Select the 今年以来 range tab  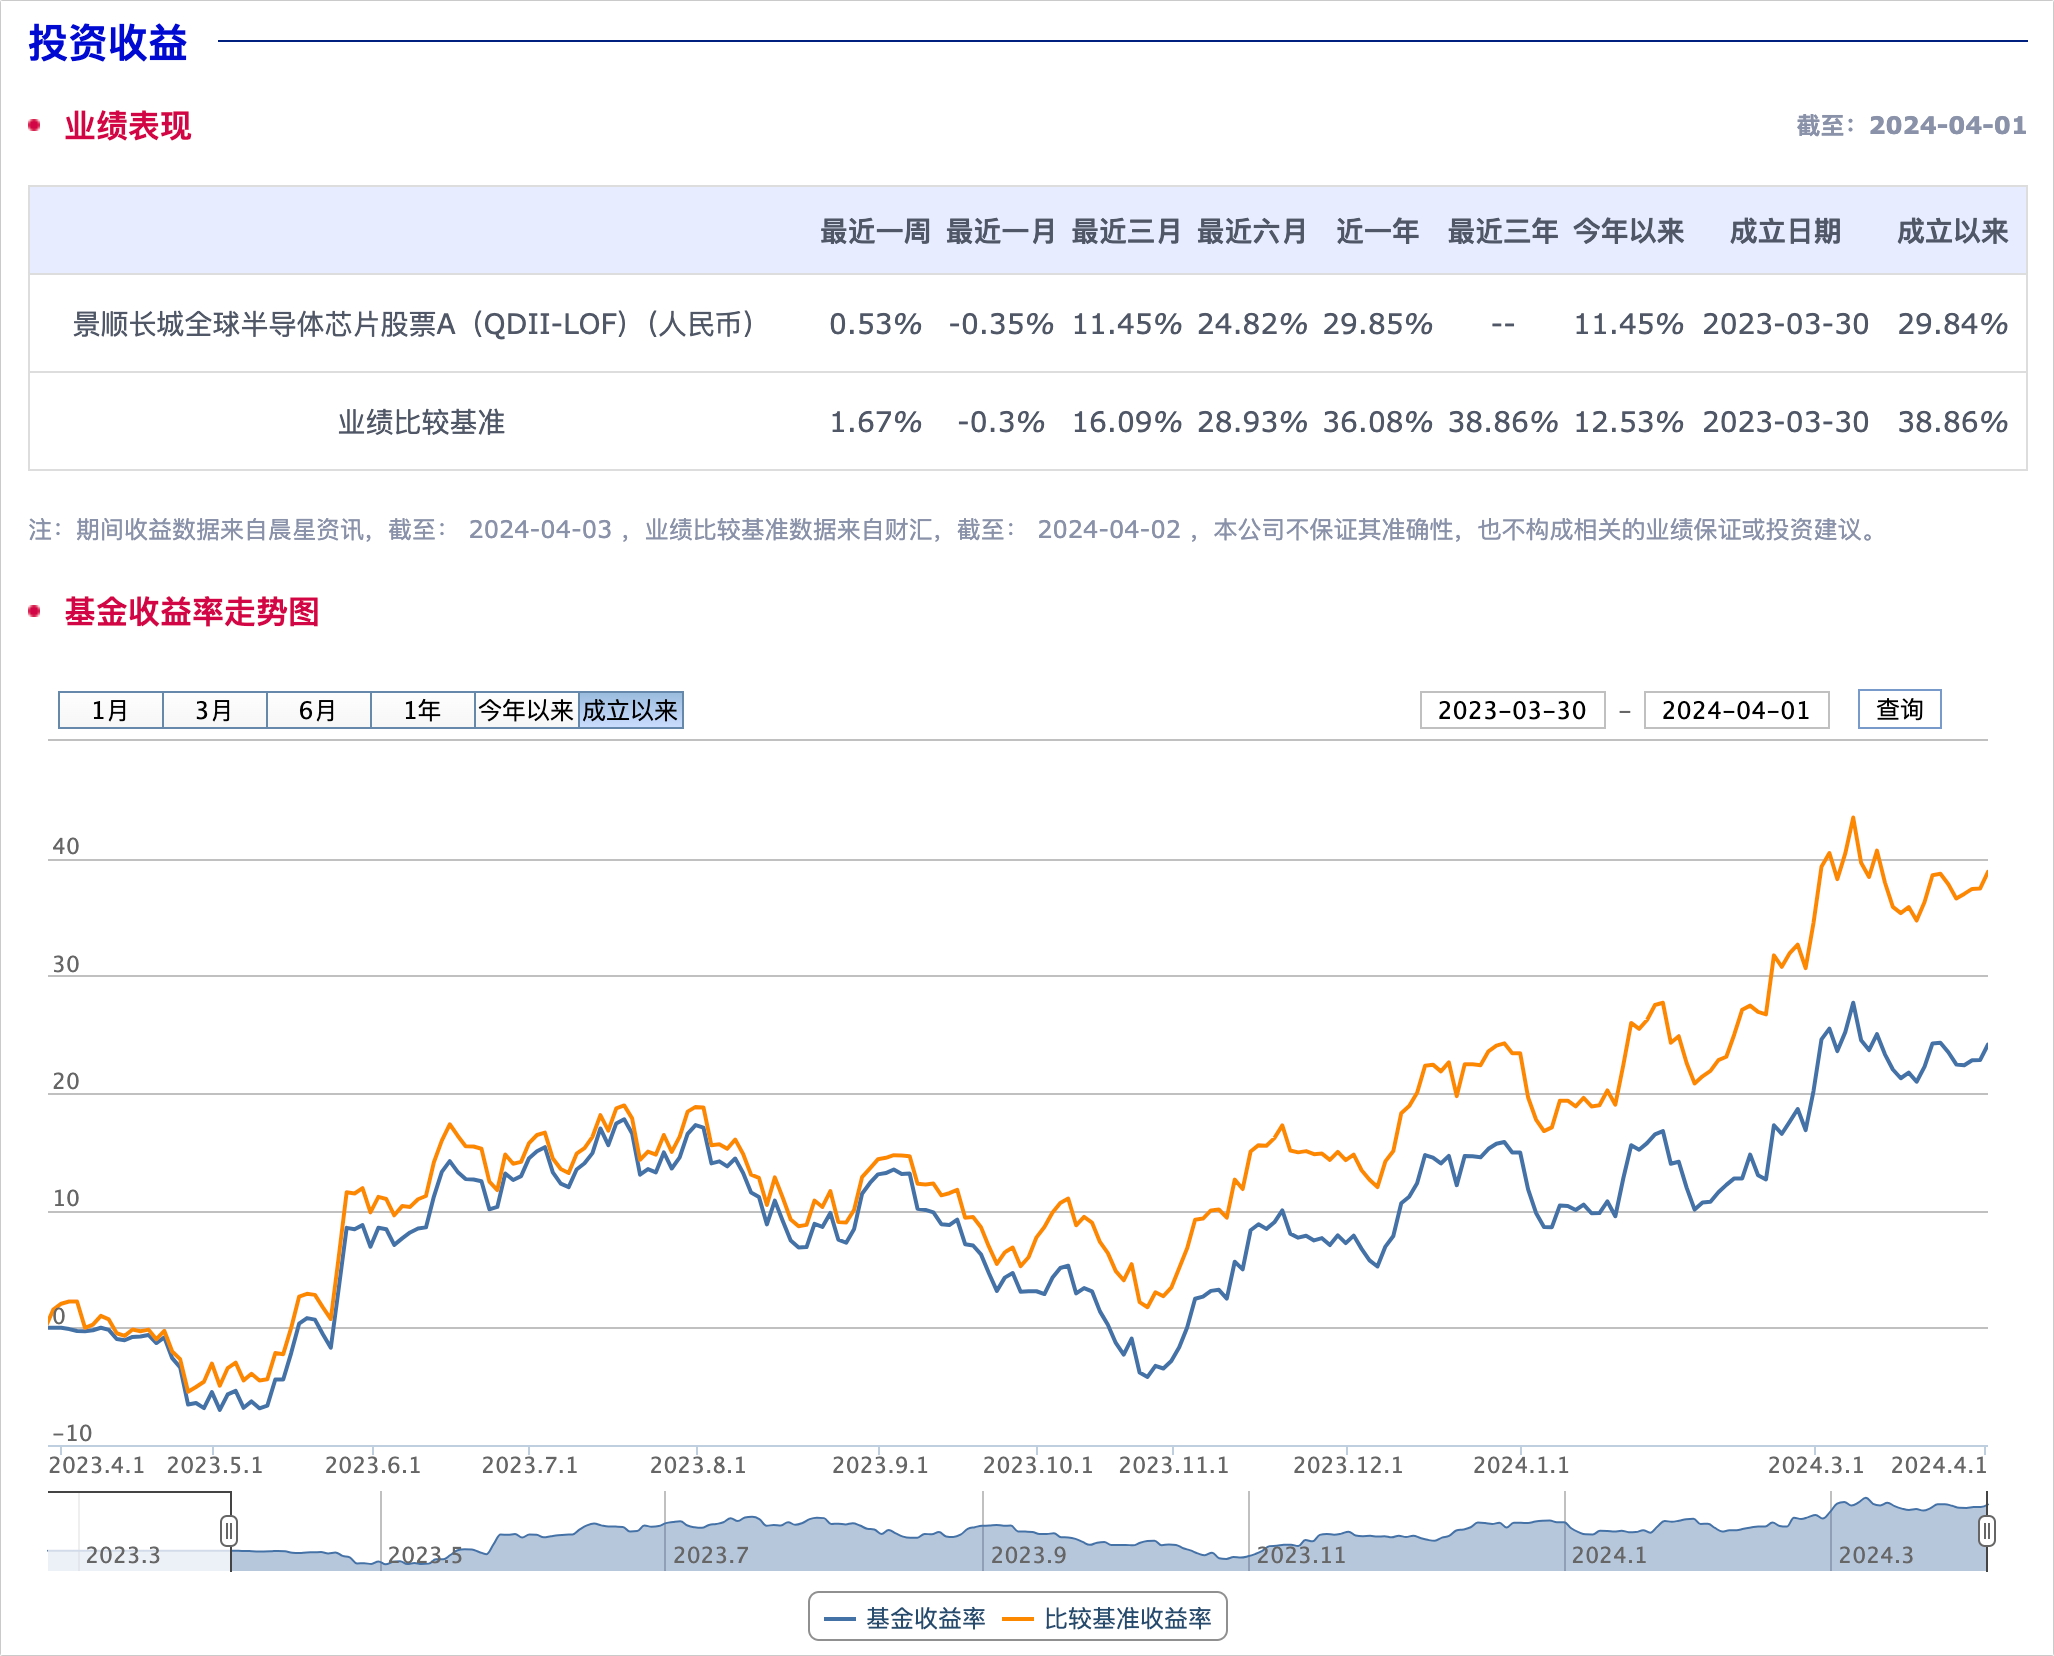coord(526,710)
